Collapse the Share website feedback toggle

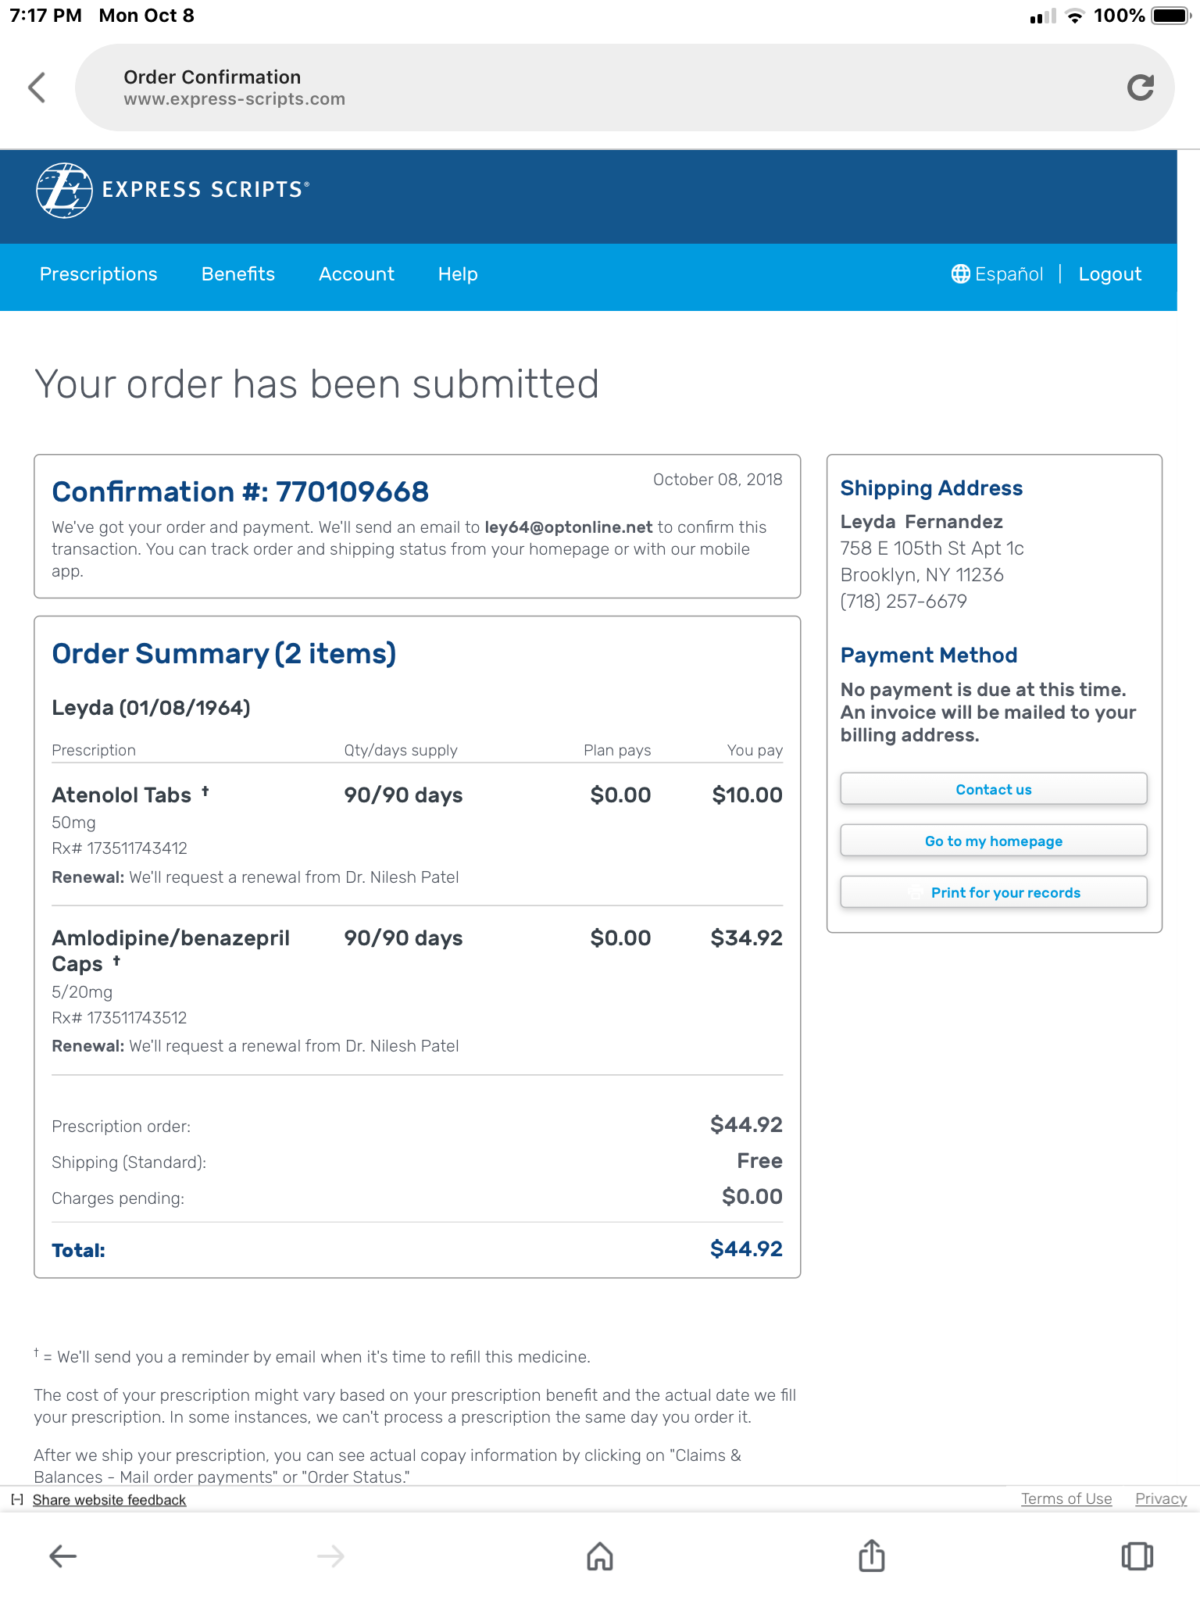[17, 1500]
